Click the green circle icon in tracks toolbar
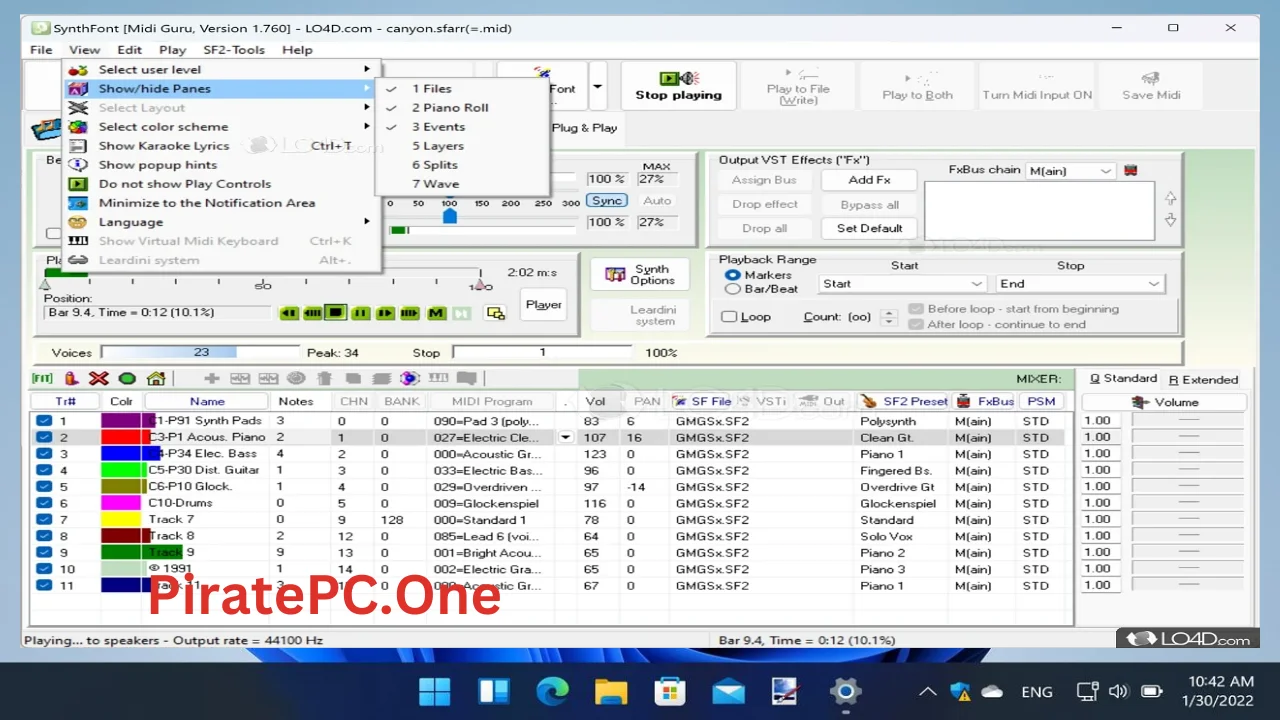The height and width of the screenshot is (720, 1280). pyautogui.click(x=127, y=379)
